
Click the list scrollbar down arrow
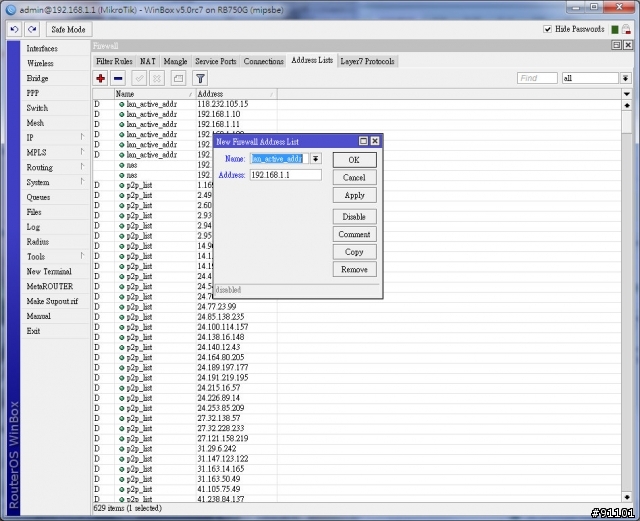627,497
